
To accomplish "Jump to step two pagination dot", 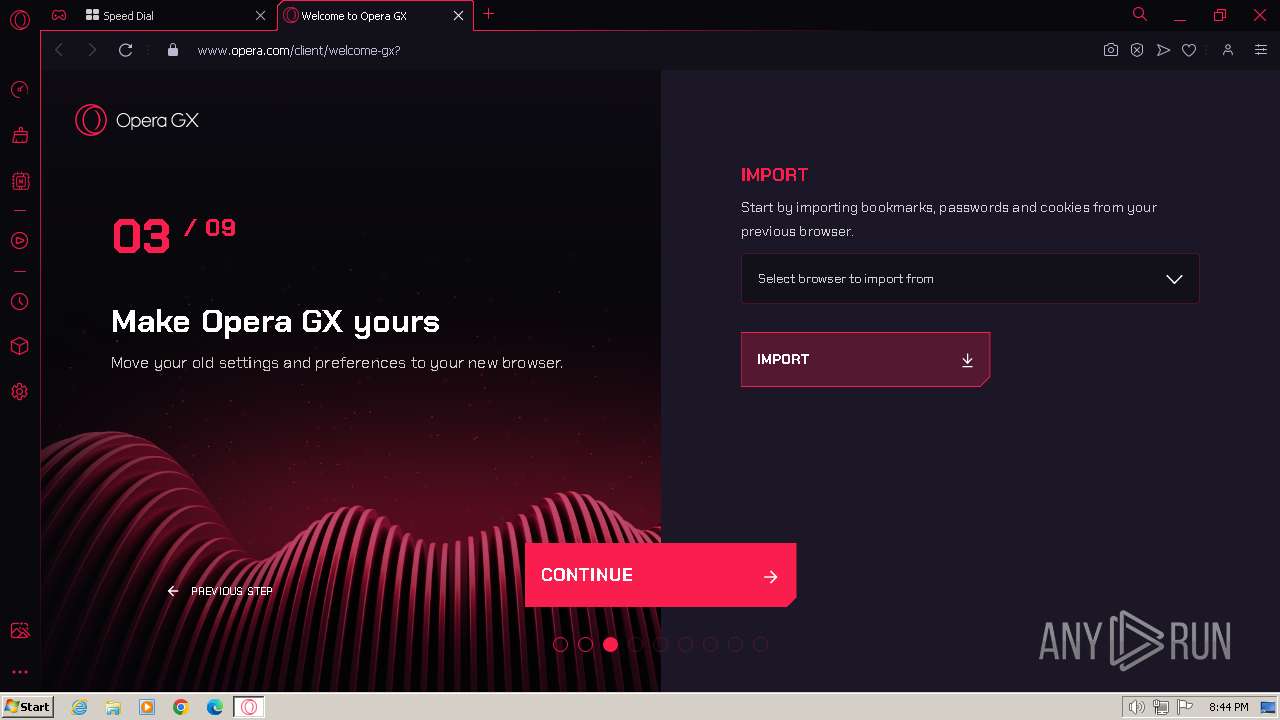I will [585, 644].
